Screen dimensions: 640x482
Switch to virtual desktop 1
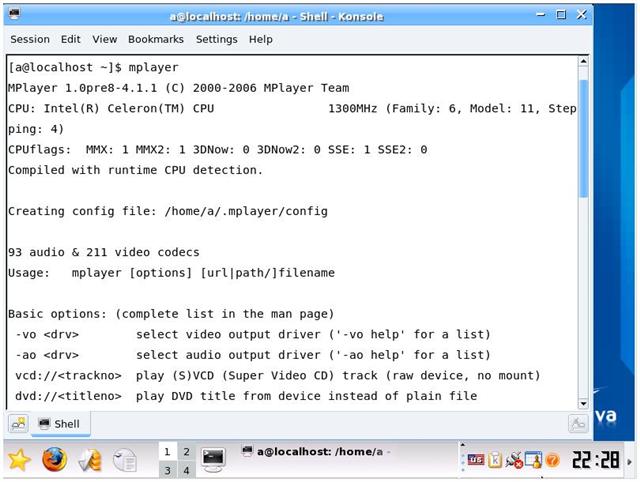[x=167, y=451]
